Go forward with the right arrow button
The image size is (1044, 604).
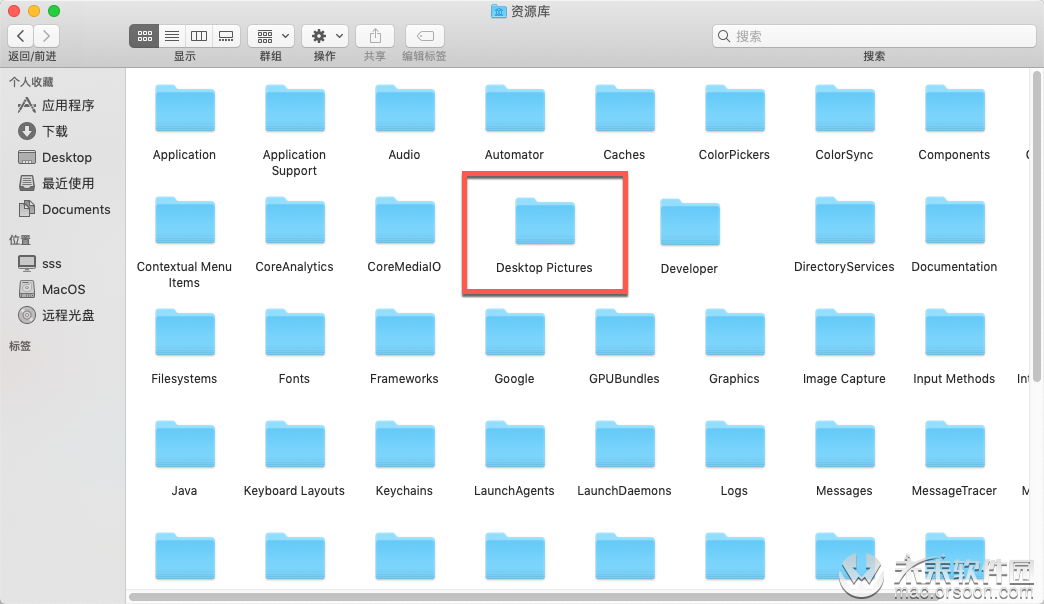46,36
